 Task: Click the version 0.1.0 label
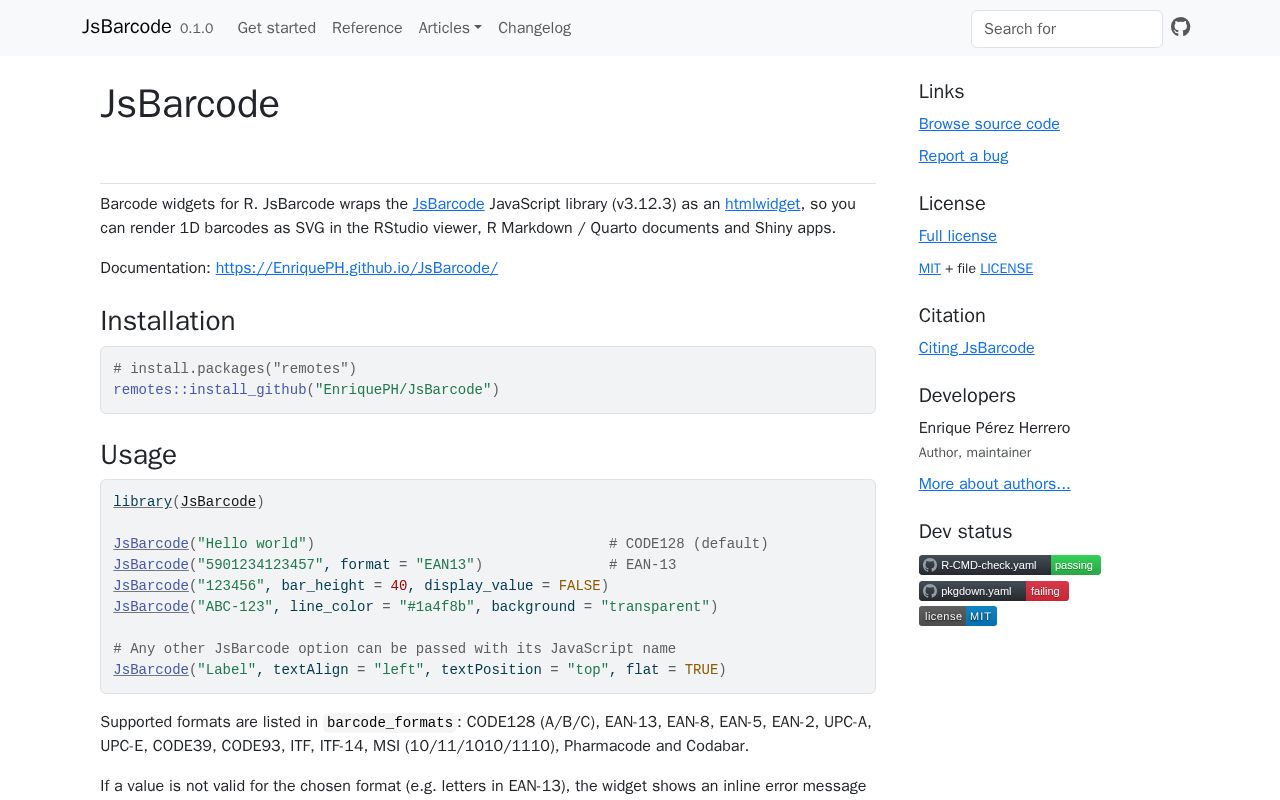click(x=197, y=29)
